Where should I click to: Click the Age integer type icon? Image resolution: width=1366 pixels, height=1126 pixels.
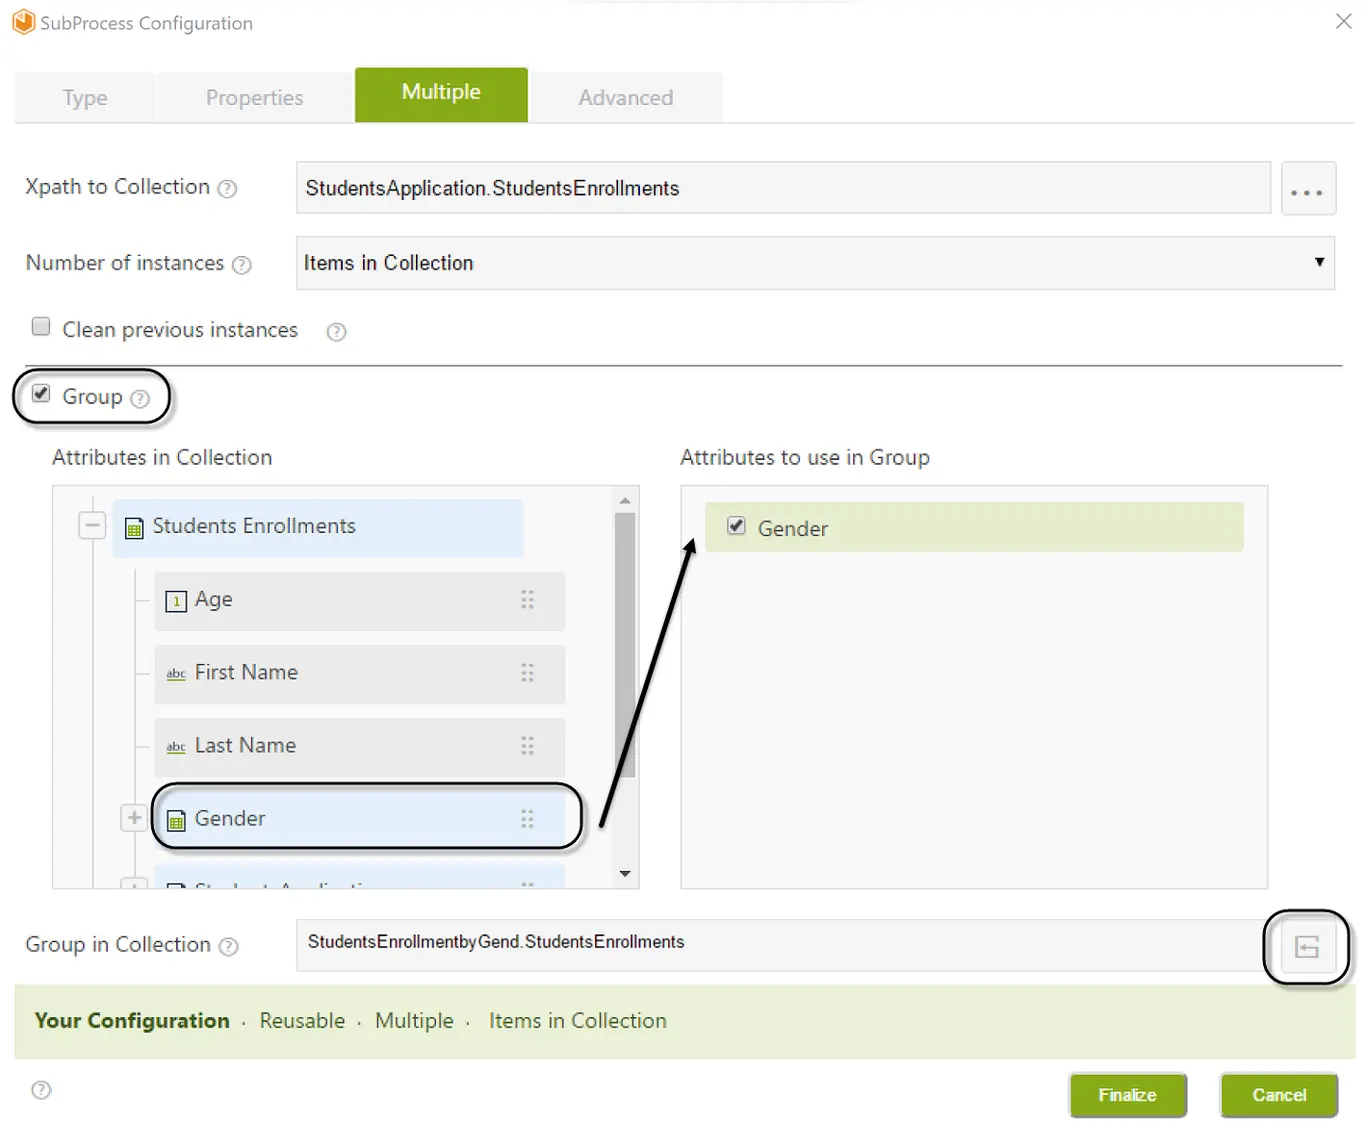tap(176, 601)
